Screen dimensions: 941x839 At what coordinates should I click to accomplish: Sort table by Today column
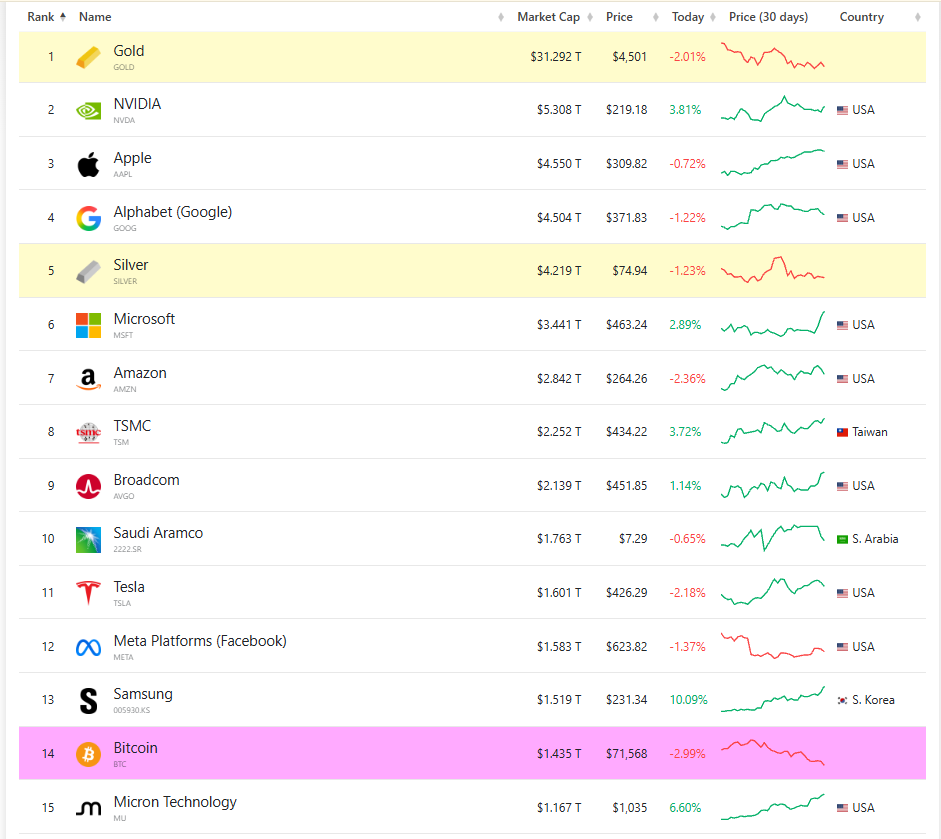tap(694, 17)
